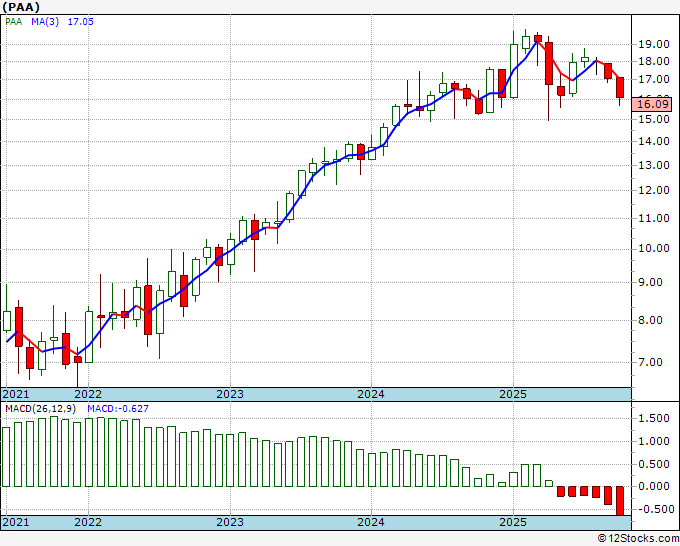Click the 7.00 price axis label
Viewport: 680px width, 546px height.
[657, 362]
